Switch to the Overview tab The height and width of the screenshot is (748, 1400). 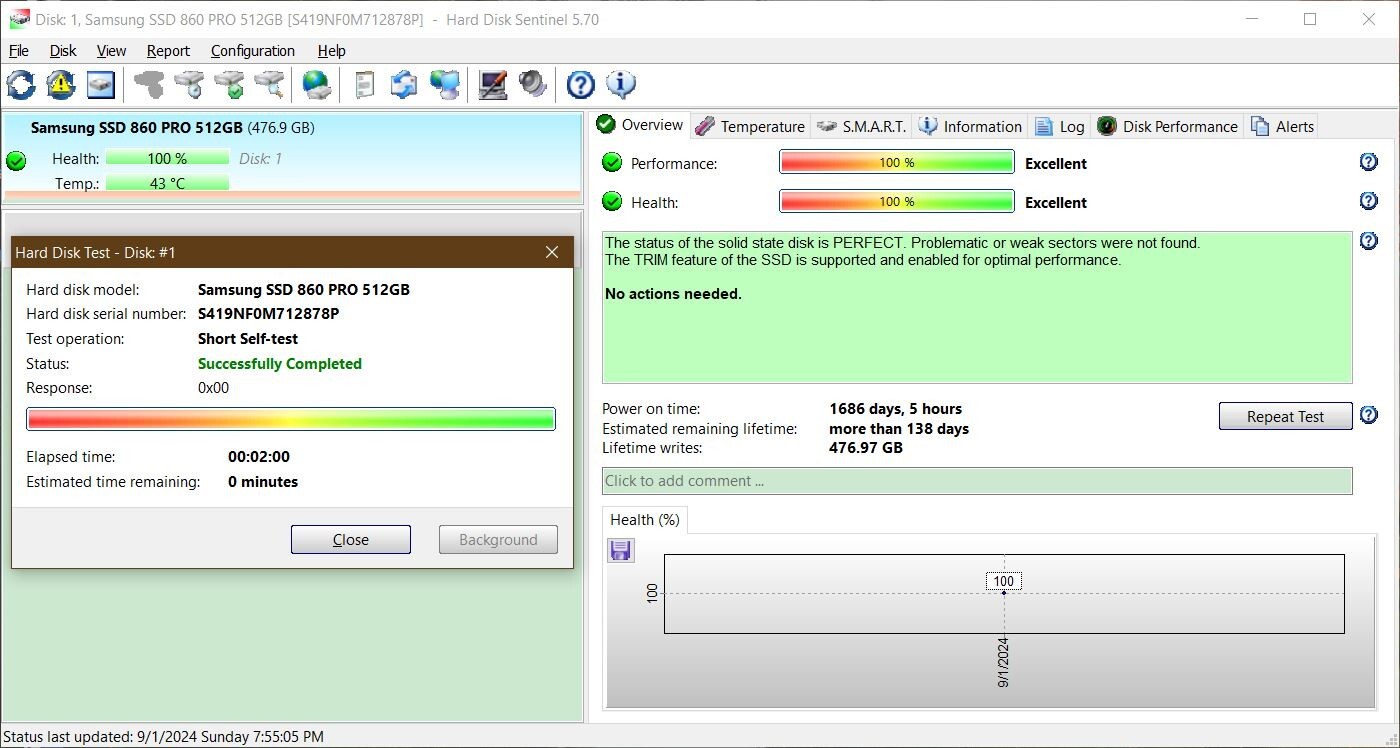point(641,125)
